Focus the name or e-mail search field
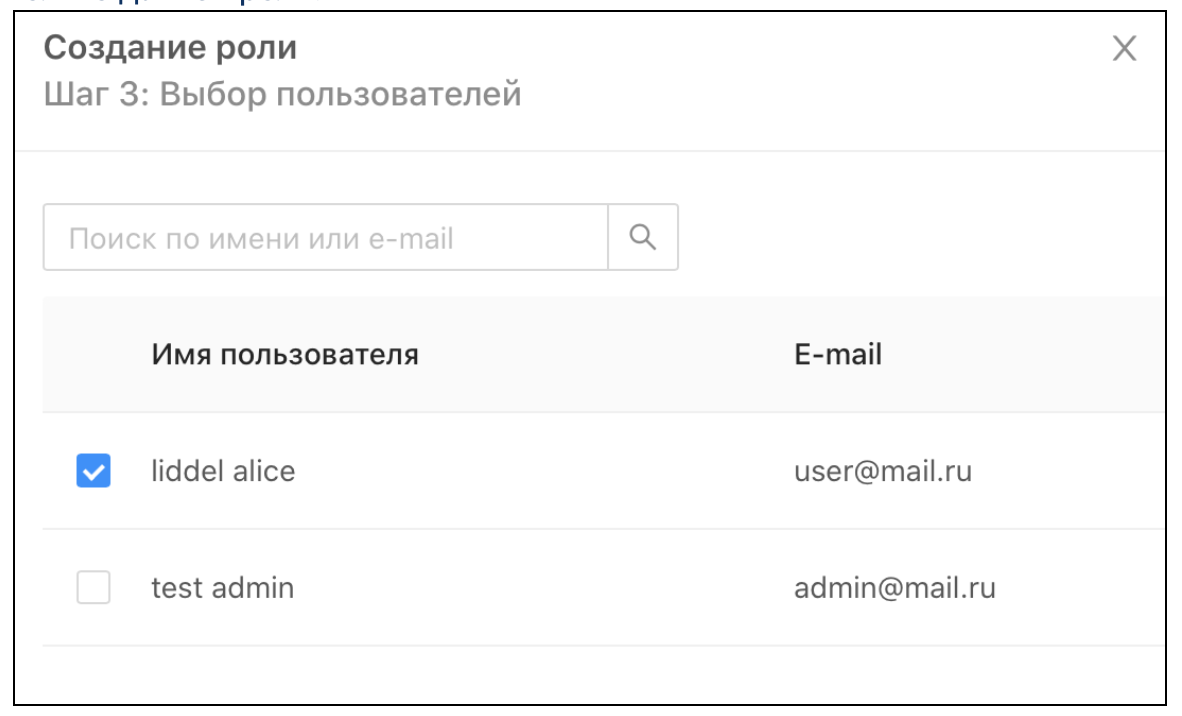1182x716 pixels. pyautogui.click(x=325, y=238)
